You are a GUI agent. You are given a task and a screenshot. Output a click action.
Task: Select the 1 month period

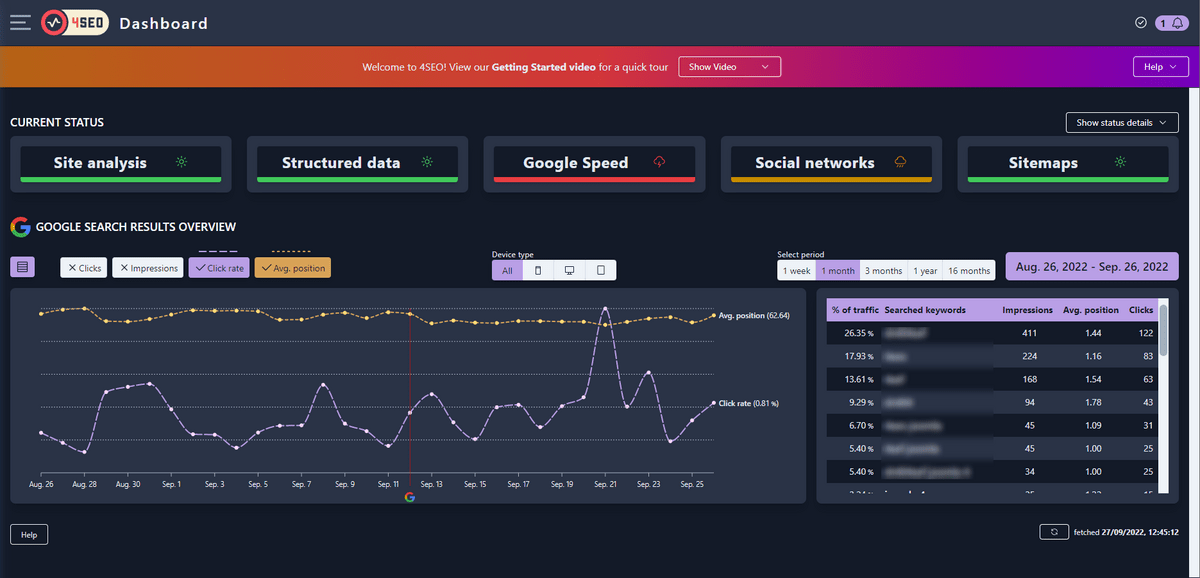(x=838, y=270)
